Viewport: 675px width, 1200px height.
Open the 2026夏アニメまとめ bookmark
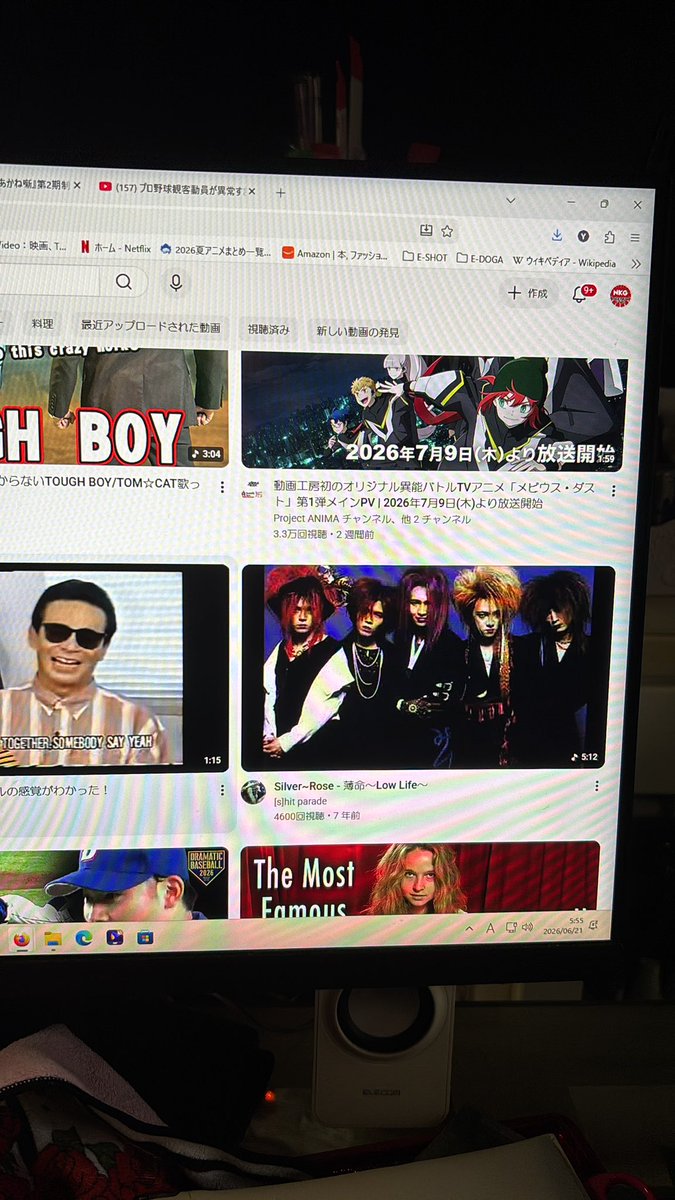pos(215,251)
